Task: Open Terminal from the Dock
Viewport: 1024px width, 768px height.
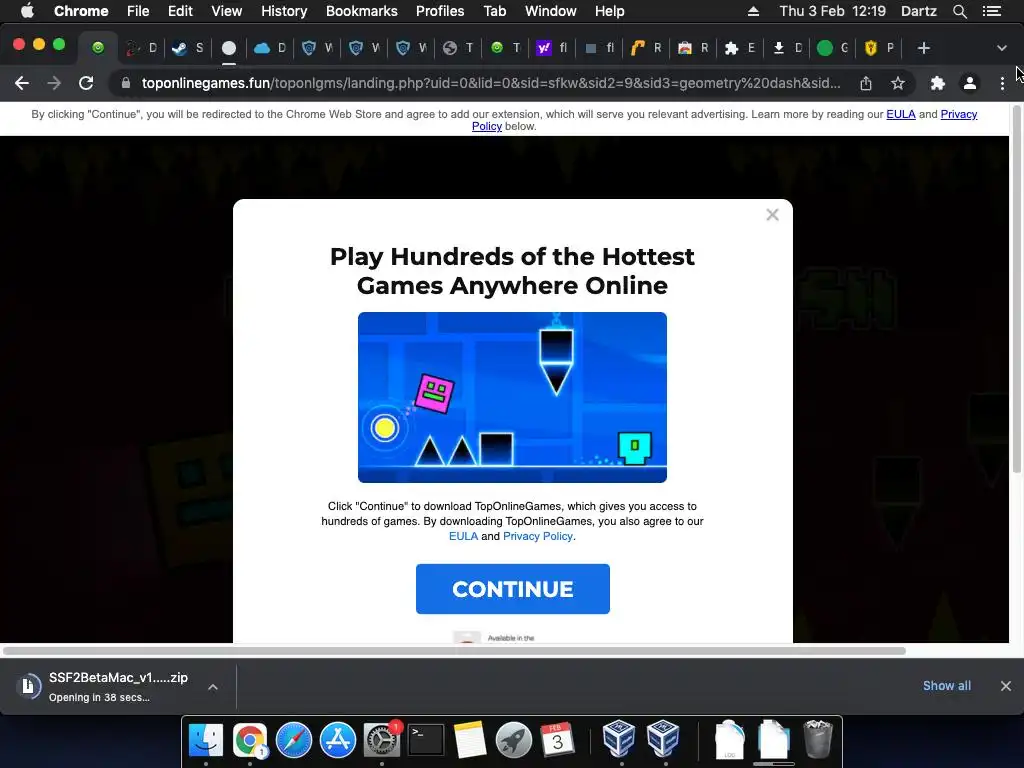Action: pos(426,740)
